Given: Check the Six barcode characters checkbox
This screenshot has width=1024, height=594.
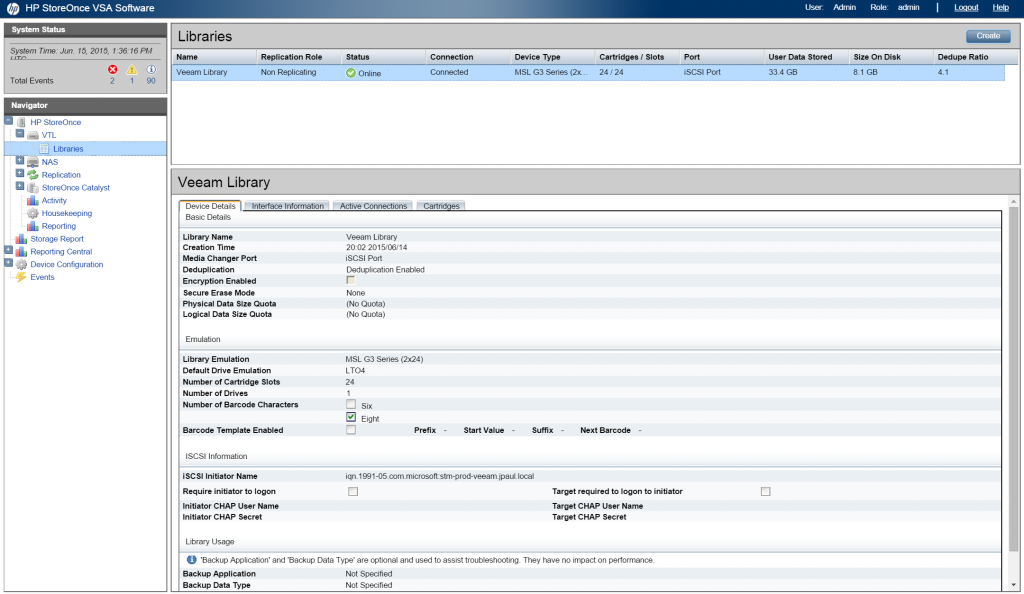Looking at the screenshot, I should pos(351,405).
